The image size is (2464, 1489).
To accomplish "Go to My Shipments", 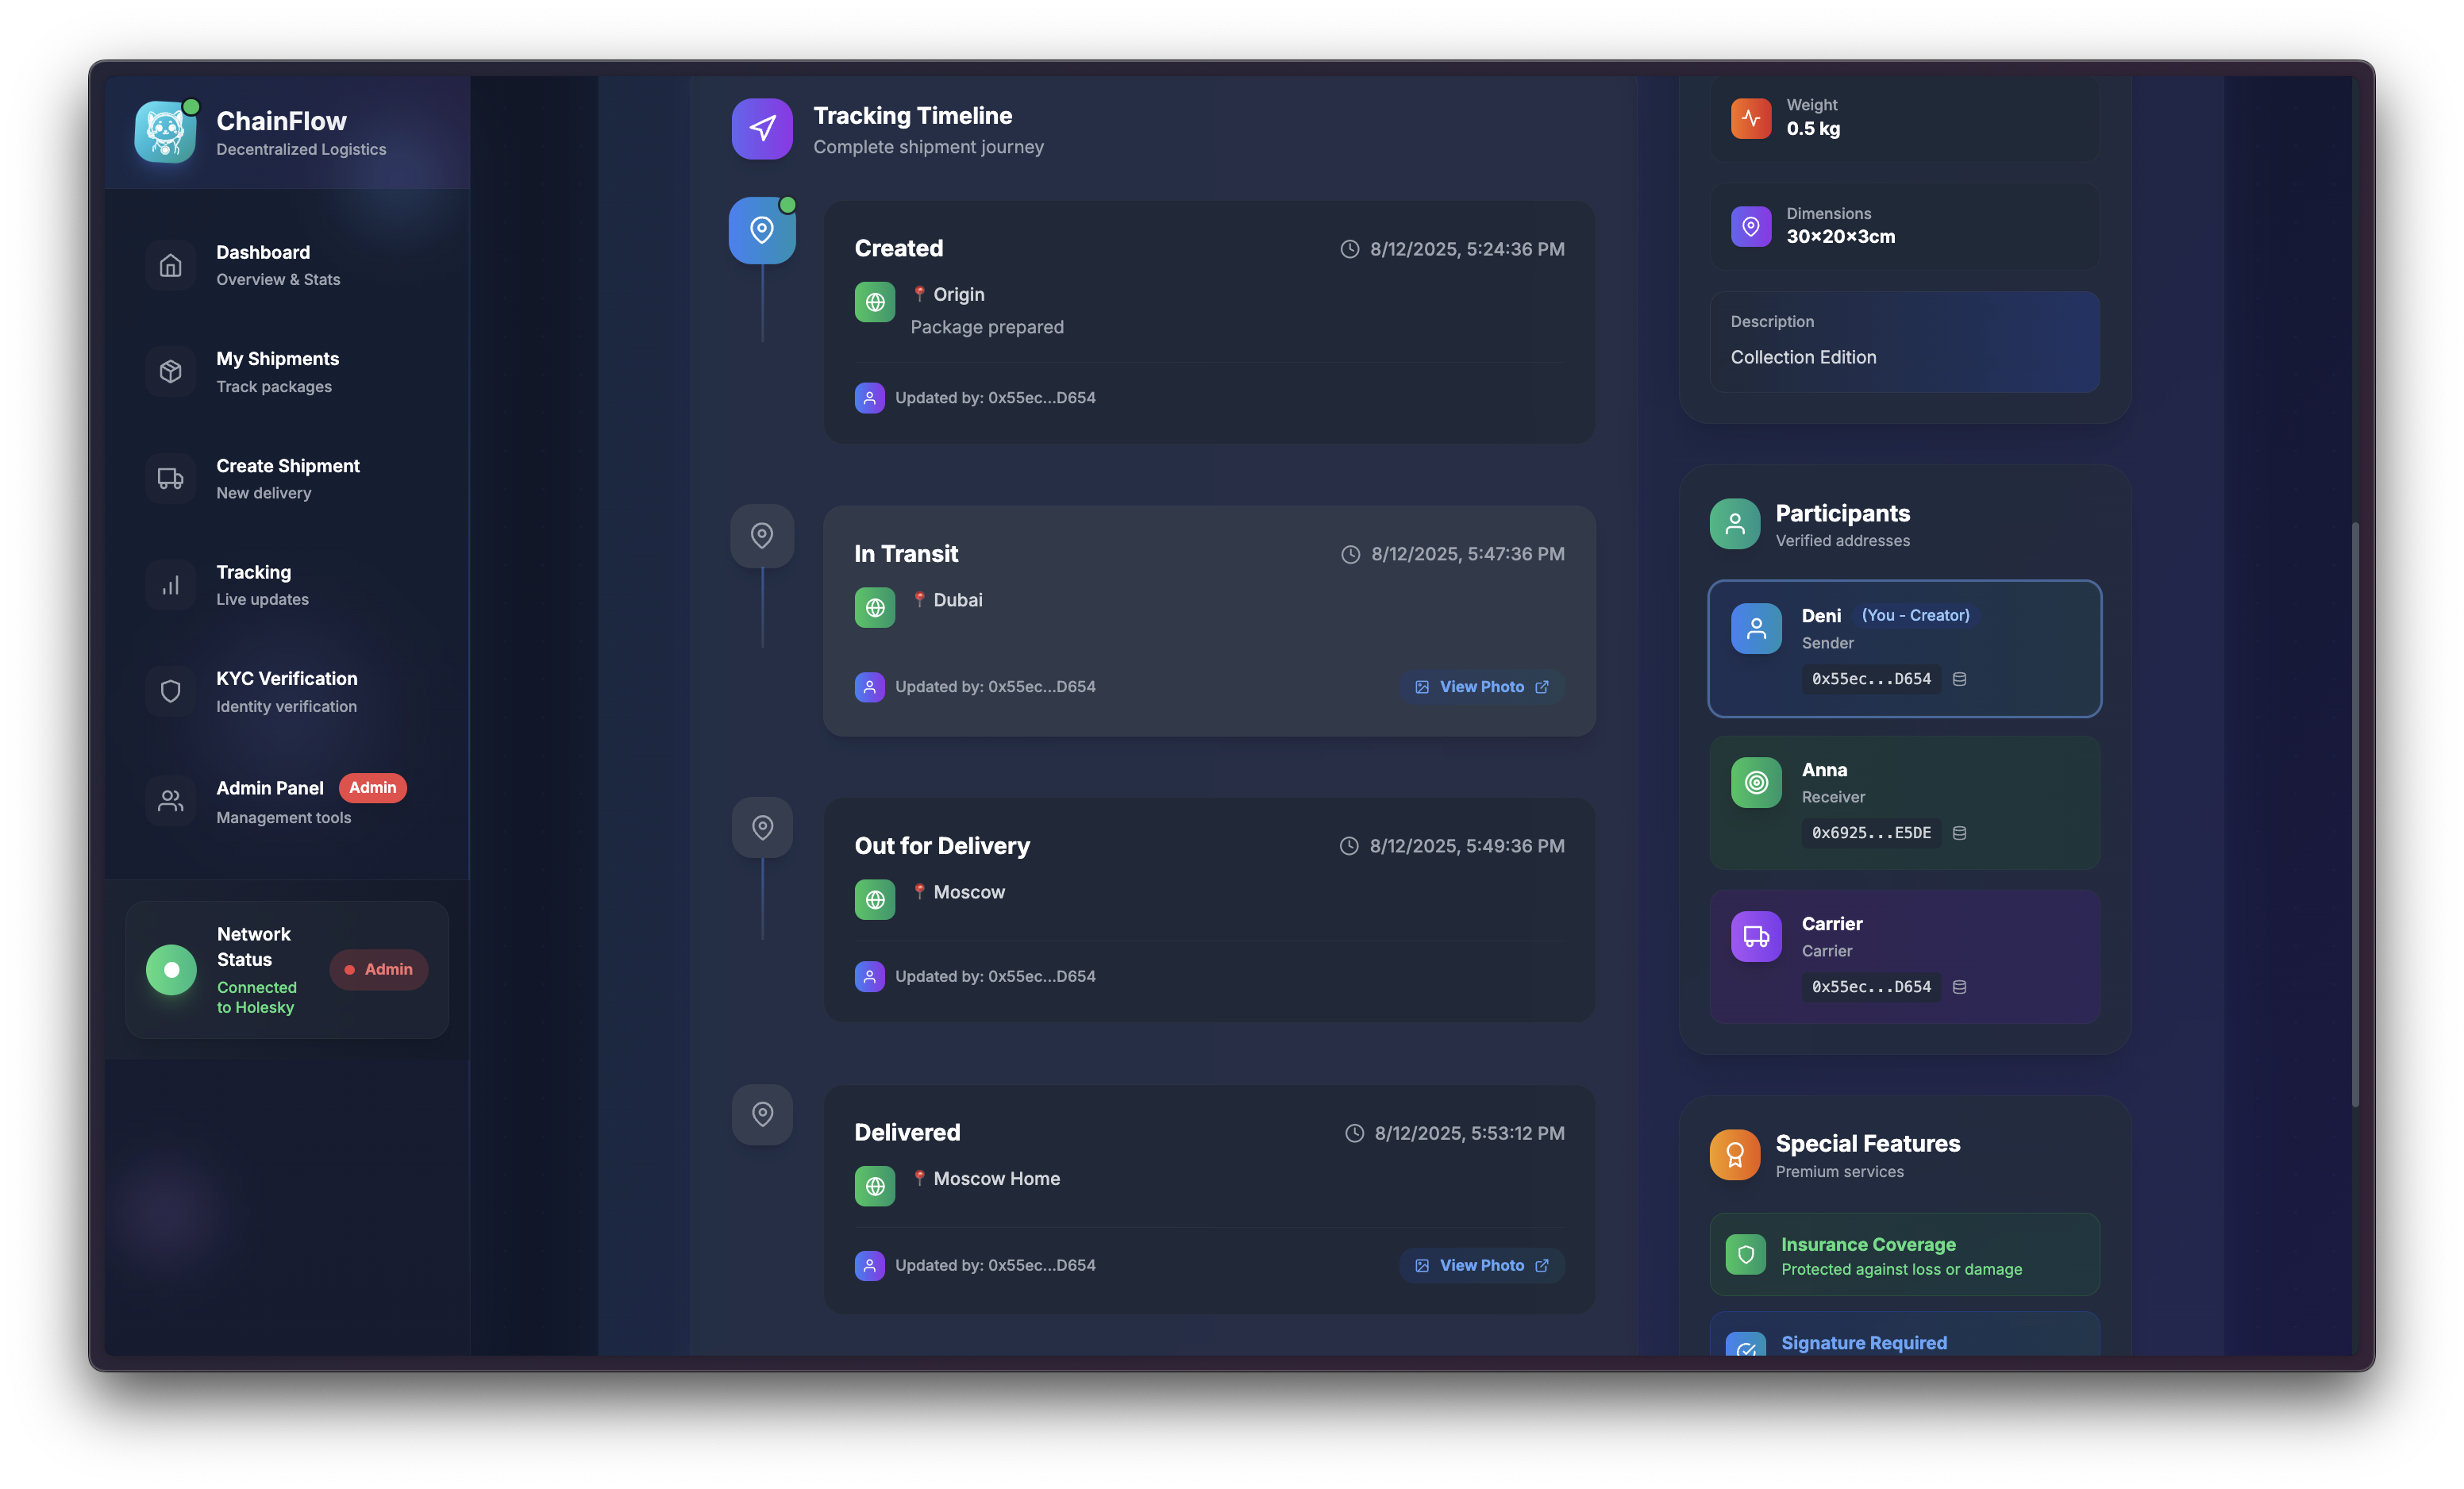I will [277, 371].
